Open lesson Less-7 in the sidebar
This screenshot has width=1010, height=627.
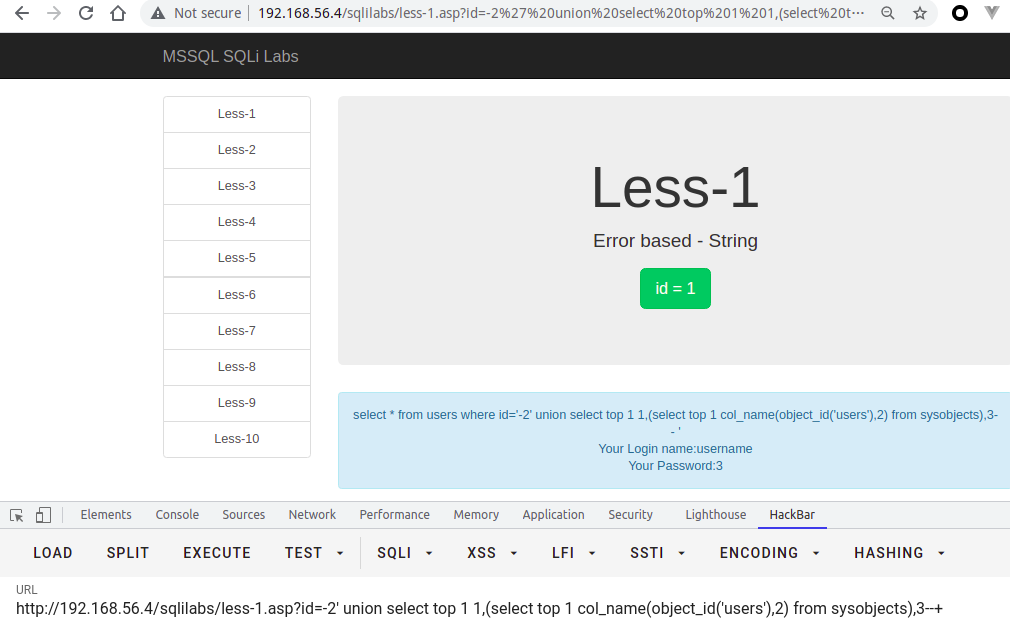coord(237,331)
